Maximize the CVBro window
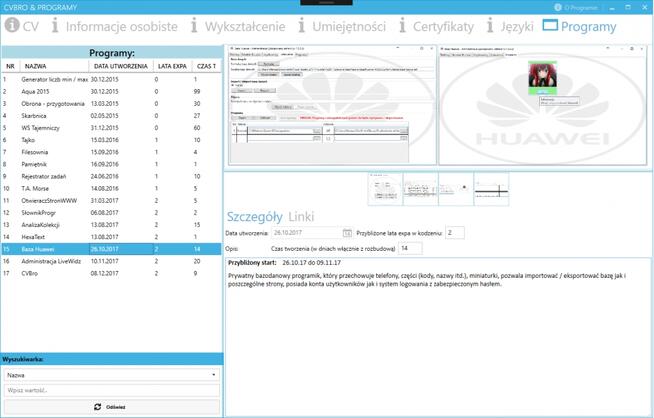Viewport: 654px width, 418px height. (x=628, y=8)
